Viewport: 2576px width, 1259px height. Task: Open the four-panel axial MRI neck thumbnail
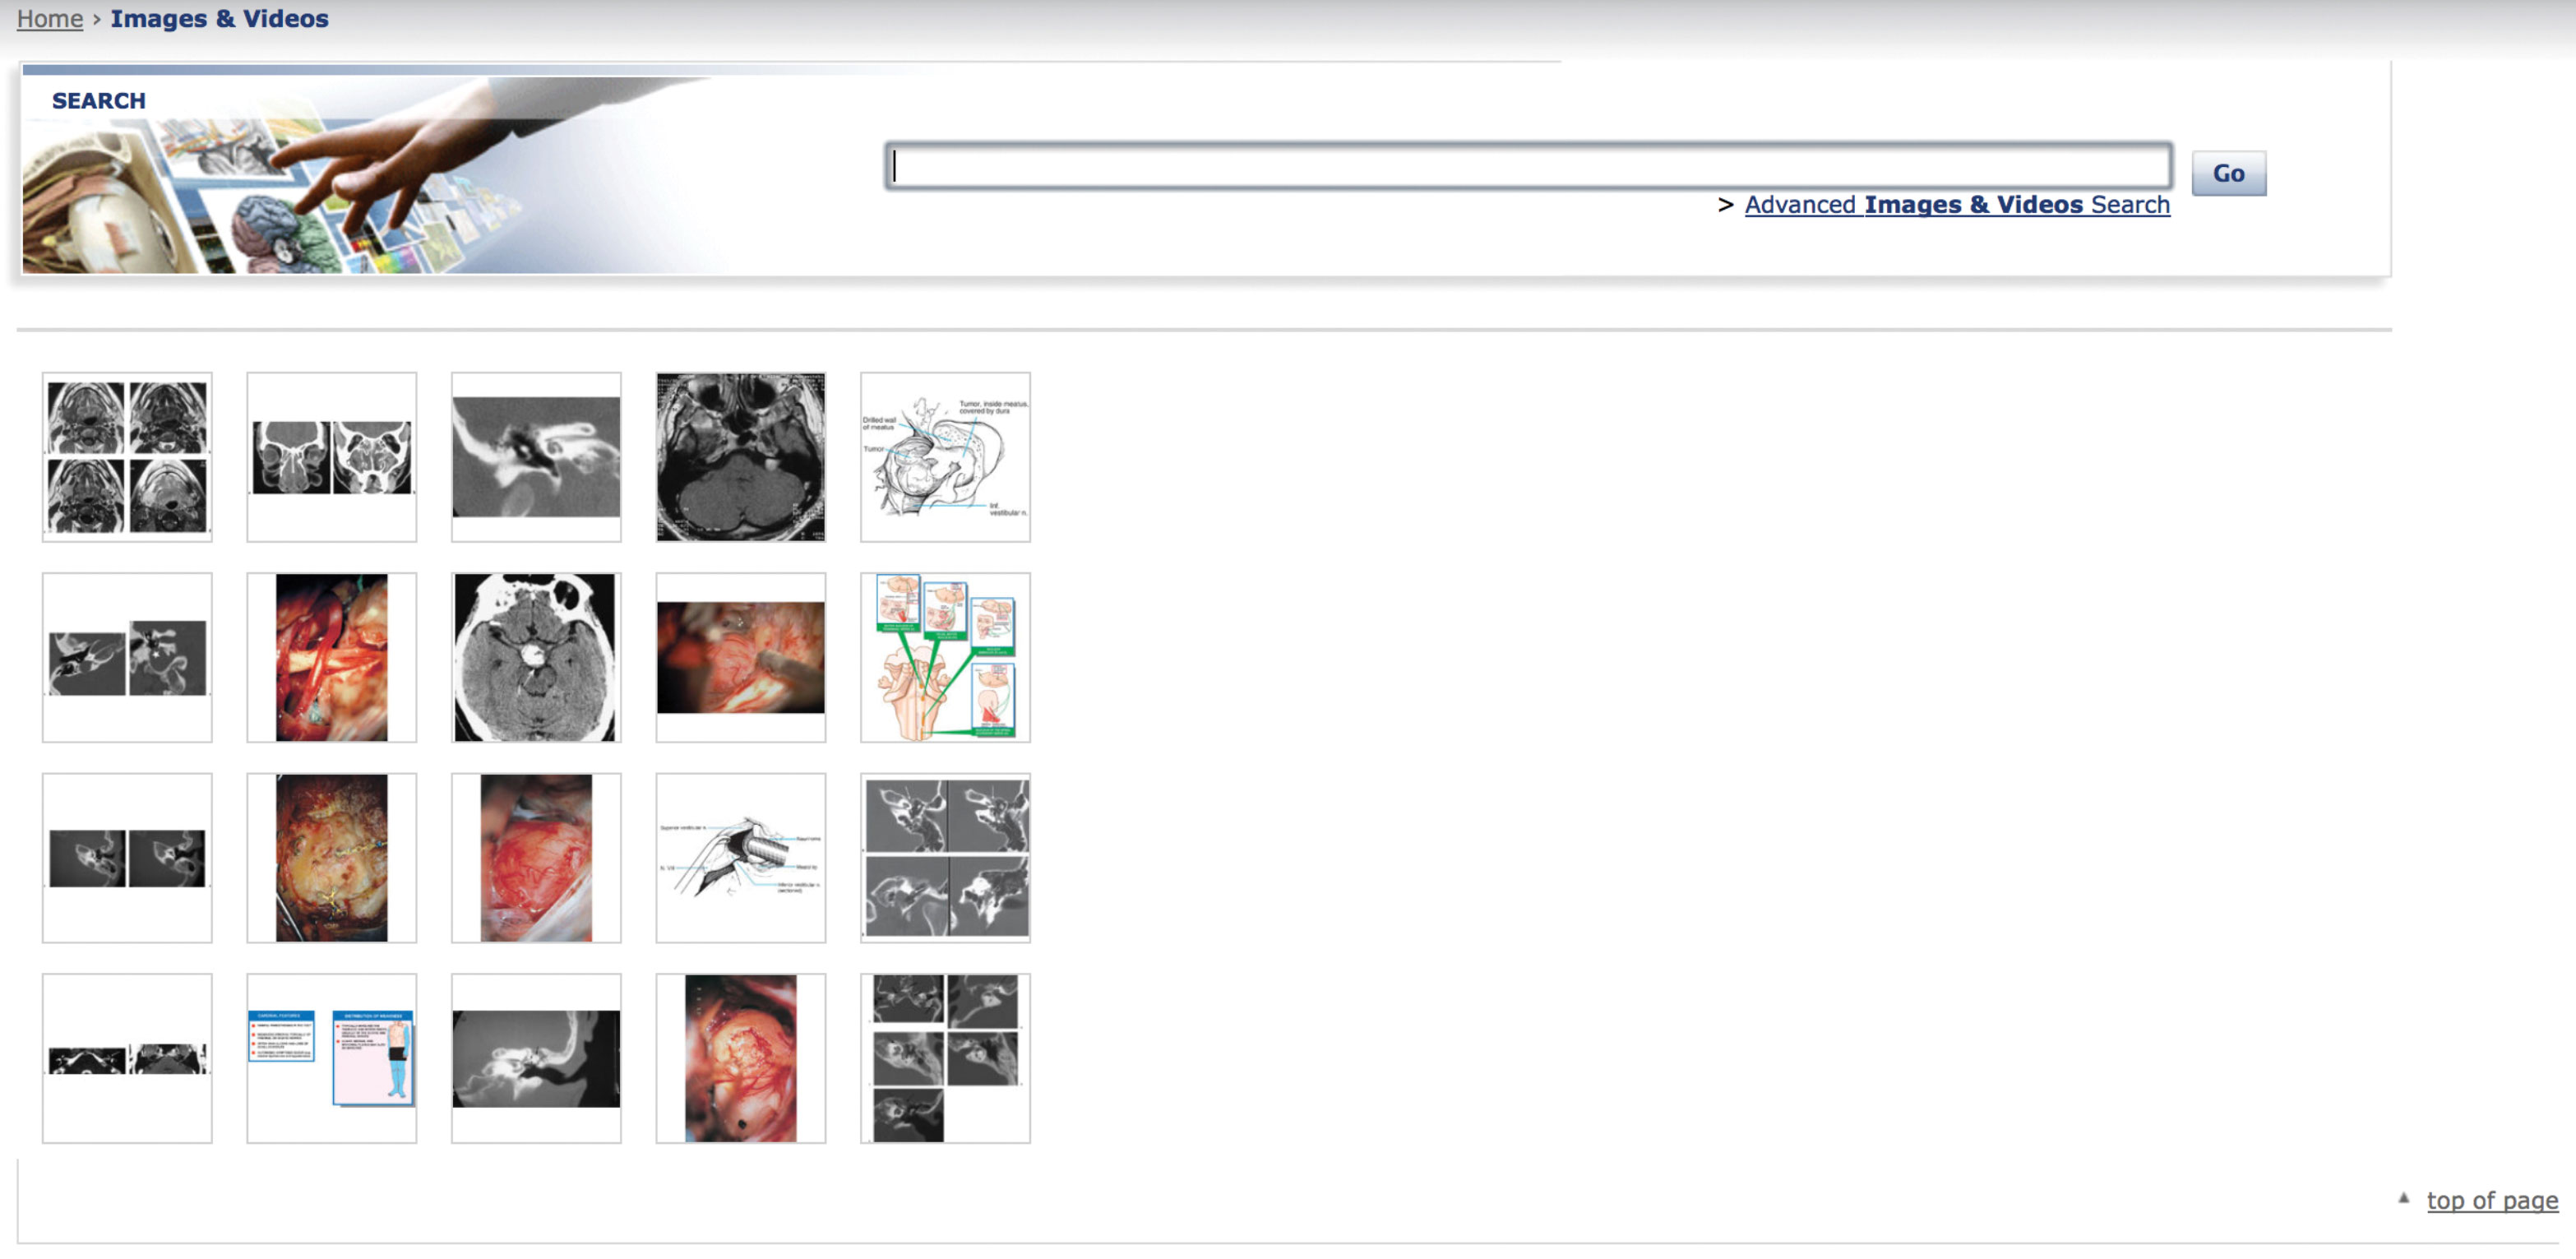[x=127, y=457]
